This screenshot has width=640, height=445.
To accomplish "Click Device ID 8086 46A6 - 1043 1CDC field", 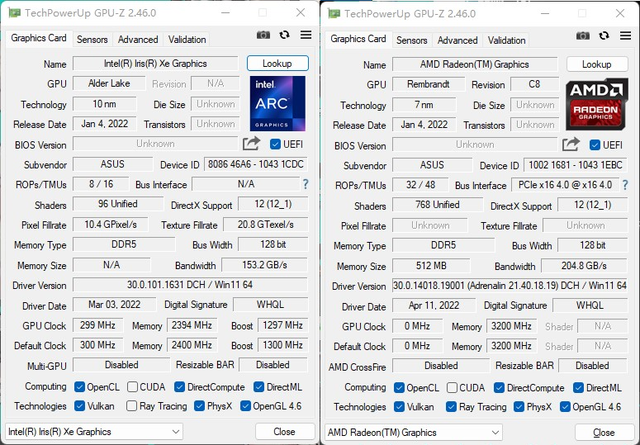I will coord(256,164).
